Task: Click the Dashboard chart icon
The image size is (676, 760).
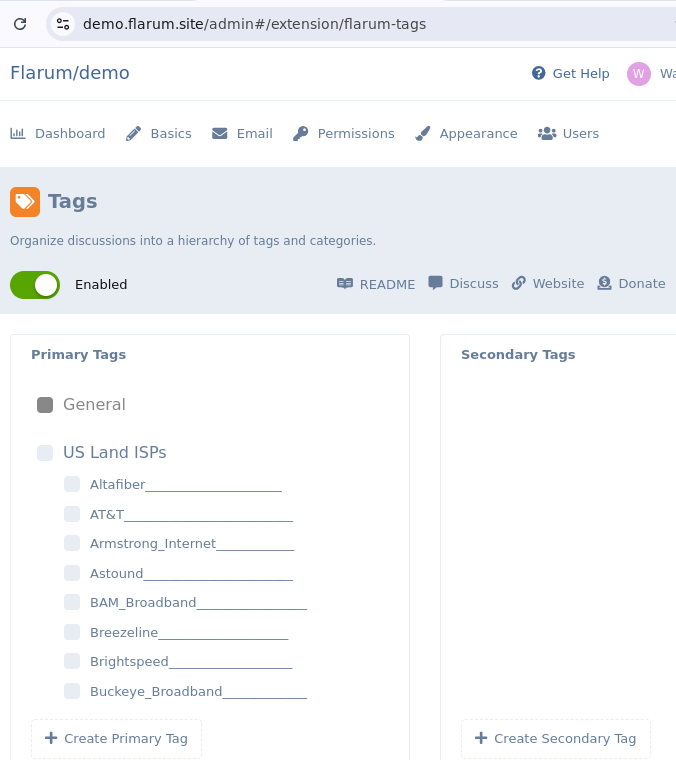Action: (17, 133)
